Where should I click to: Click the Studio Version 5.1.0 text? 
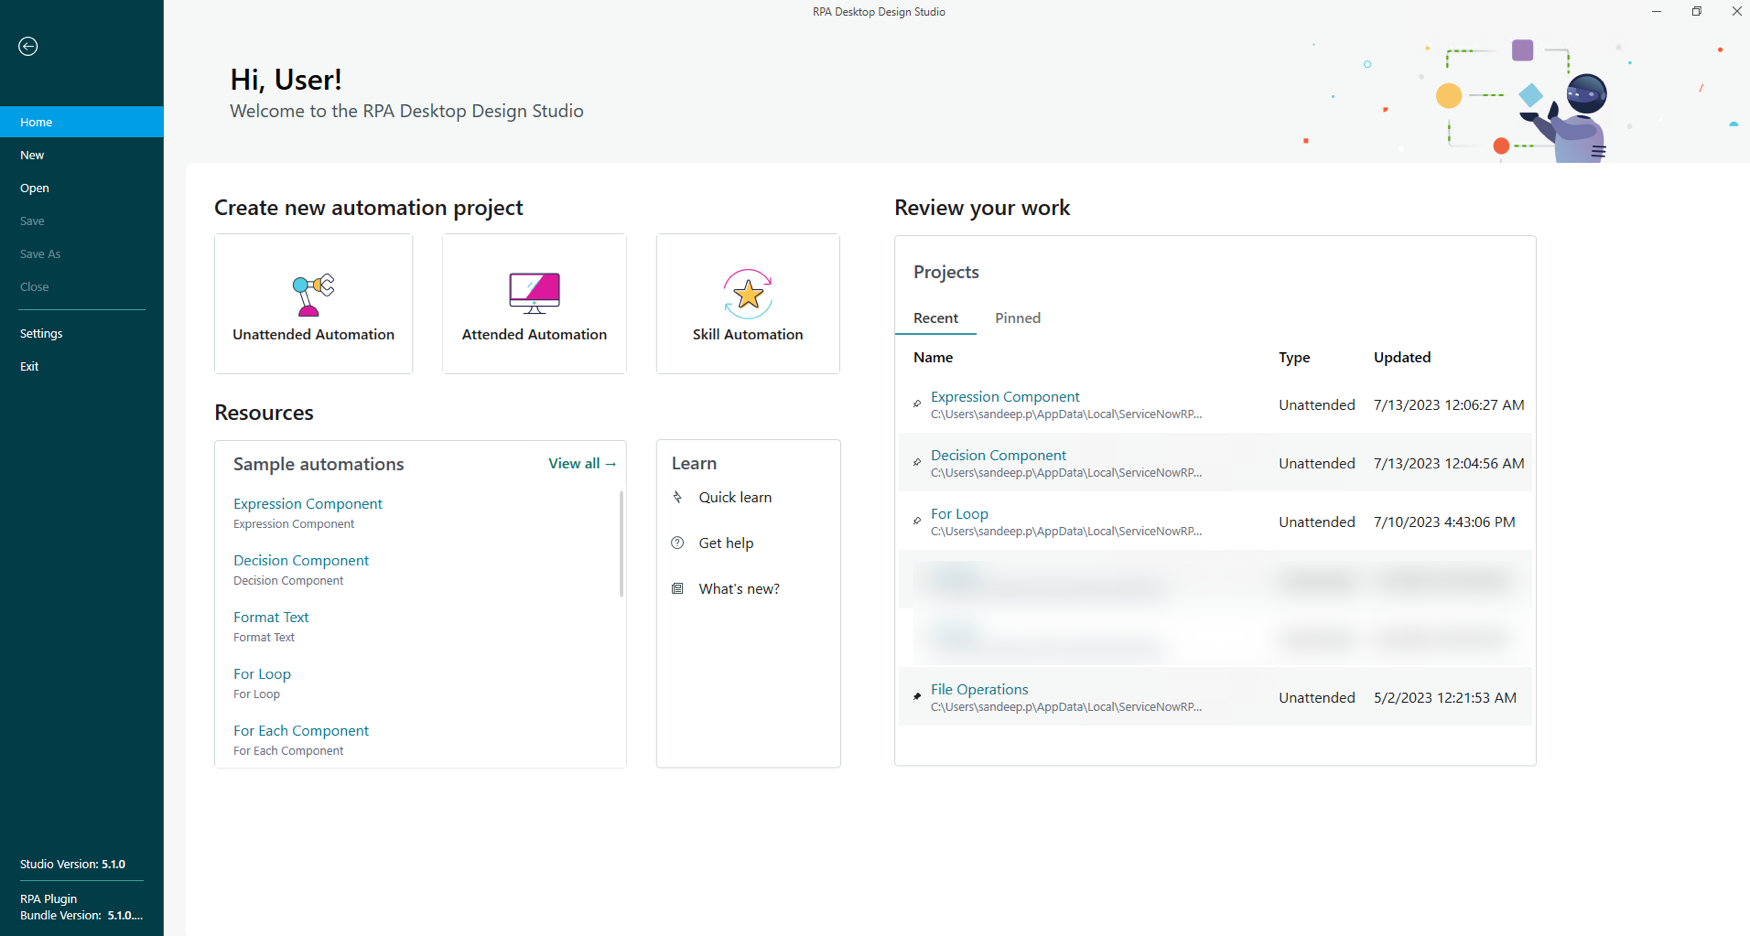(x=73, y=864)
